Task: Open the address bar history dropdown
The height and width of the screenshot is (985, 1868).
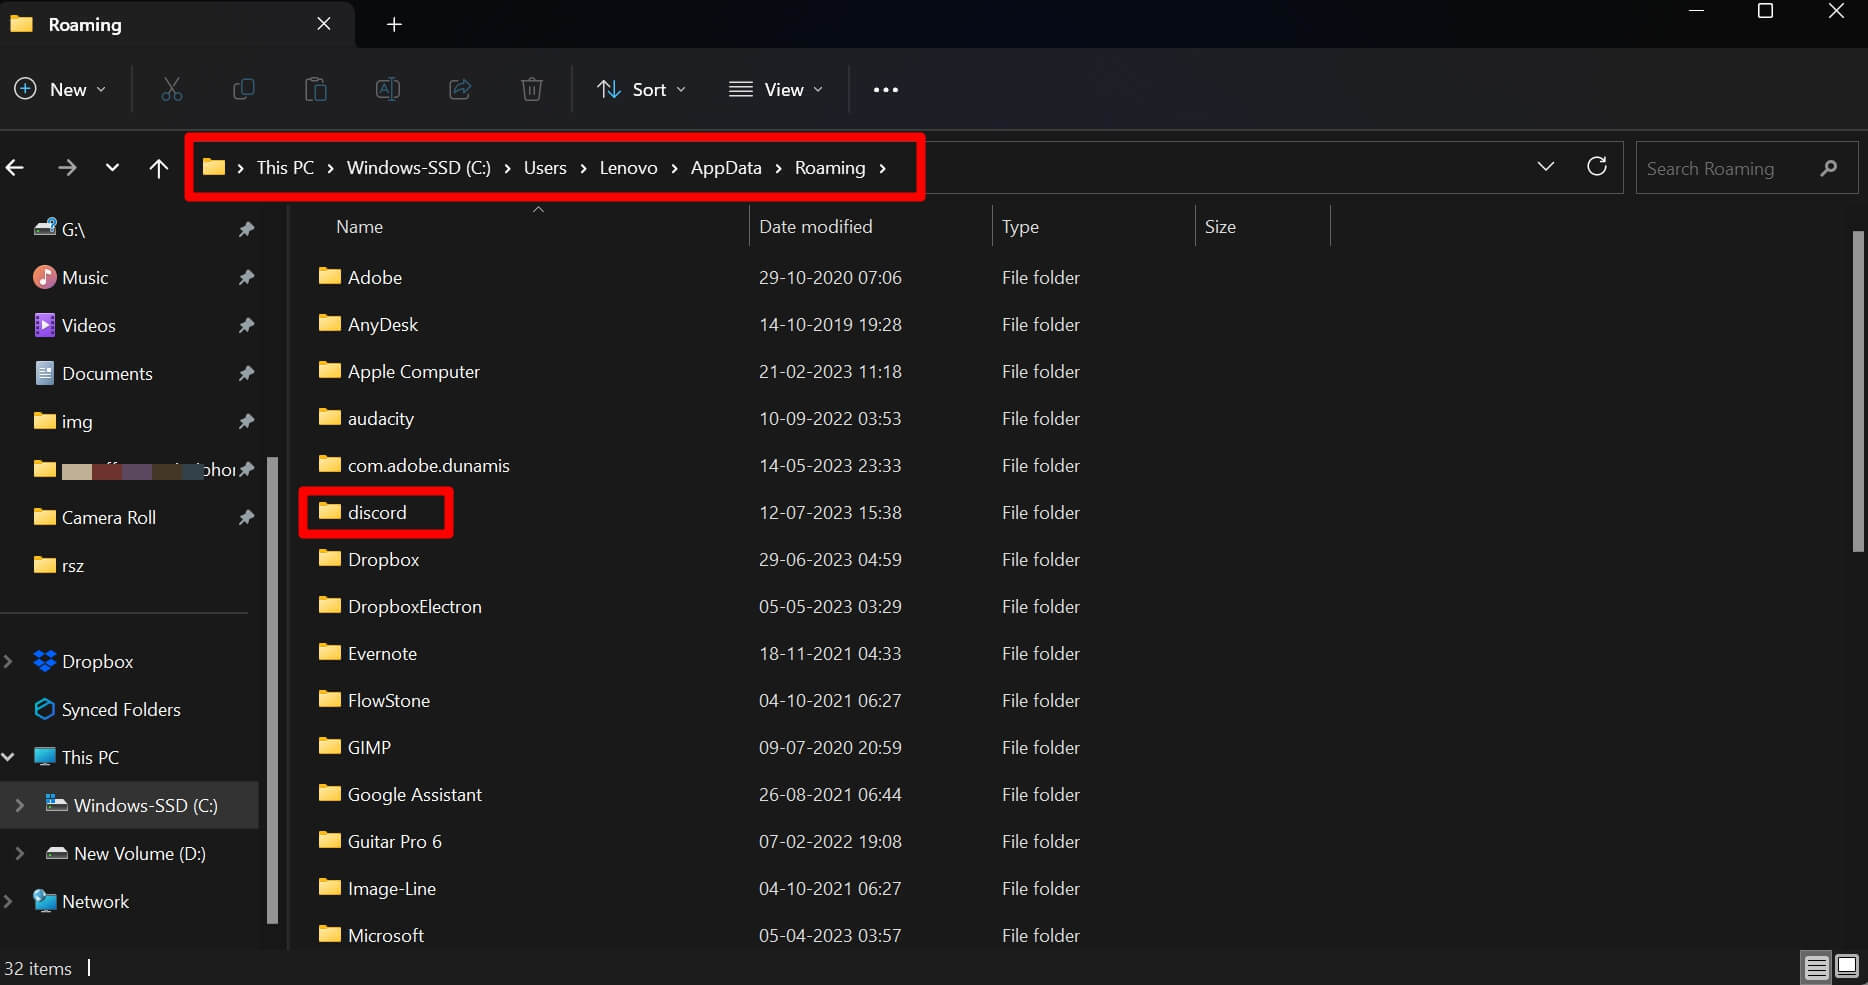Action: point(1546,167)
